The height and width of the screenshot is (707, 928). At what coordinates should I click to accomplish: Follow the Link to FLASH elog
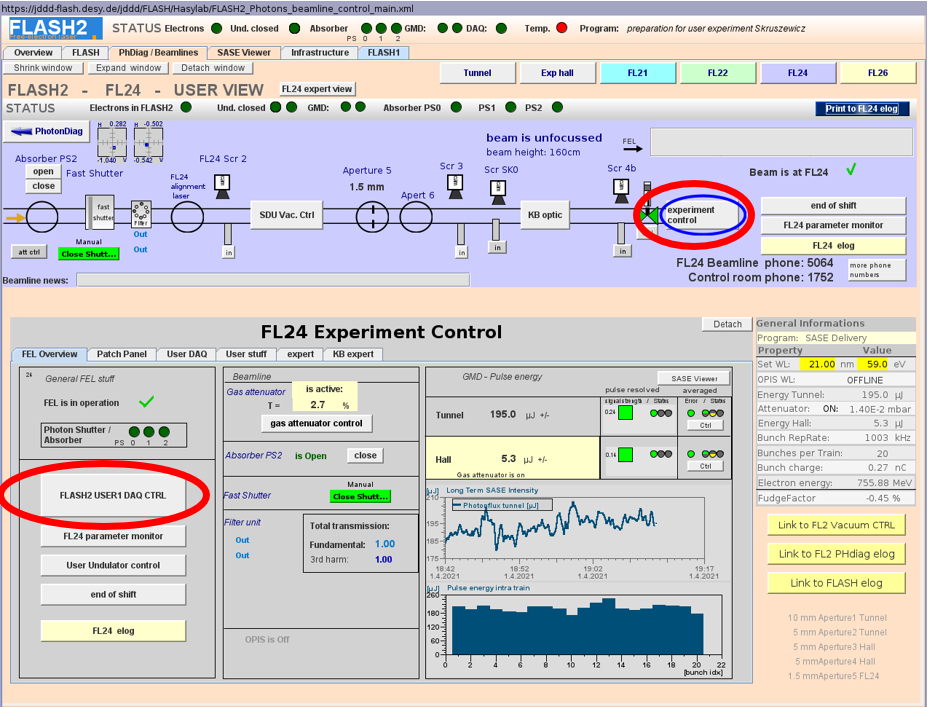[836, 582]
